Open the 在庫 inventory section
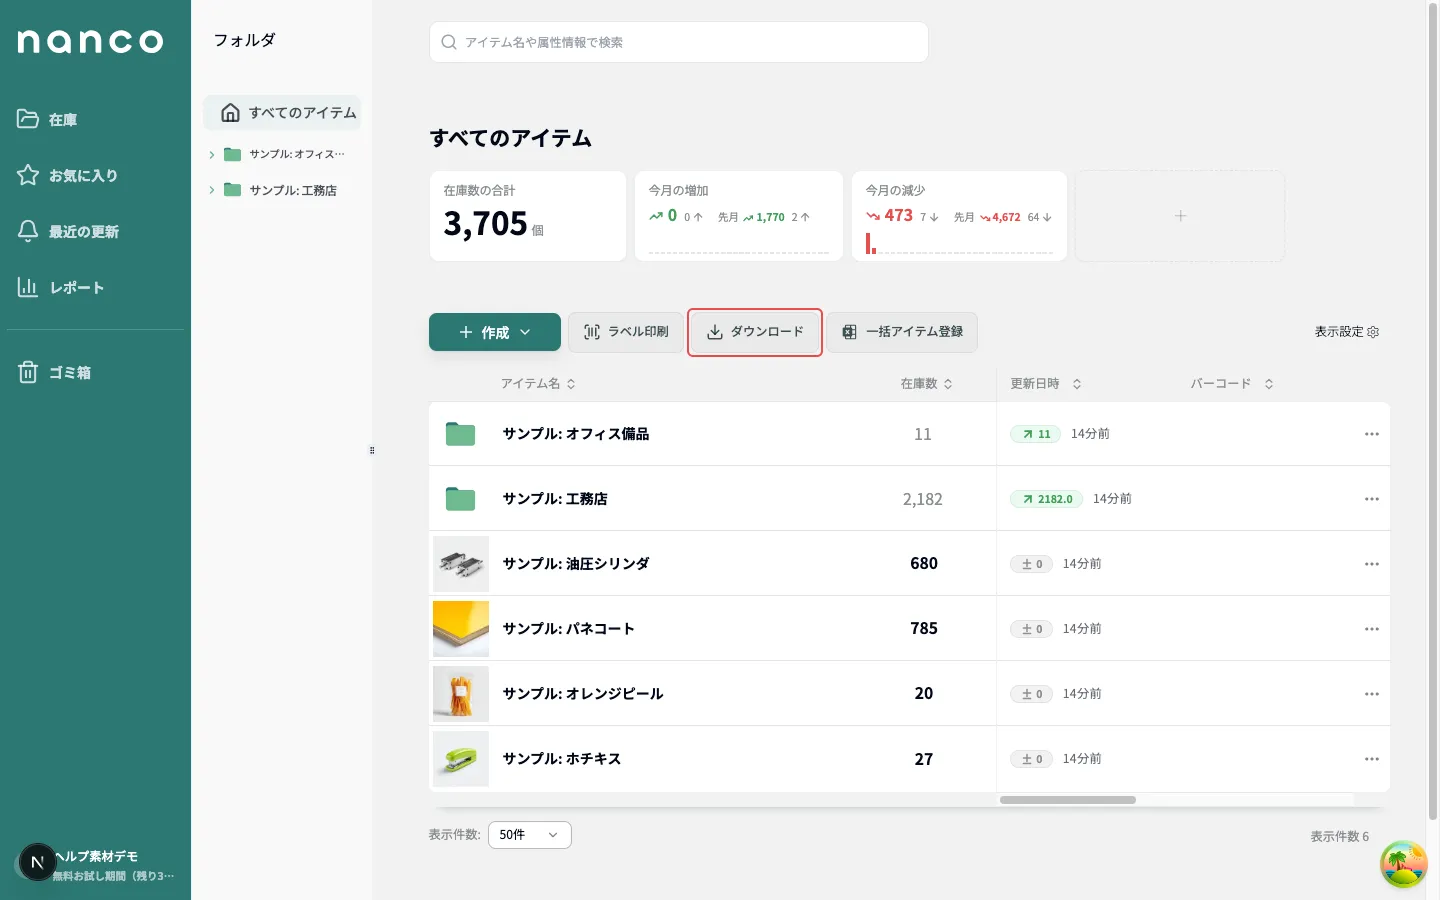The image size is (1440, 900). (x=47, y=119)
